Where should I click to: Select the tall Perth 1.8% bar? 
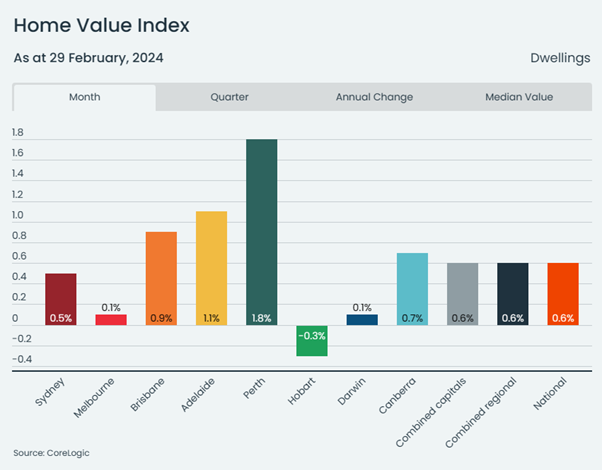point(261,232)
